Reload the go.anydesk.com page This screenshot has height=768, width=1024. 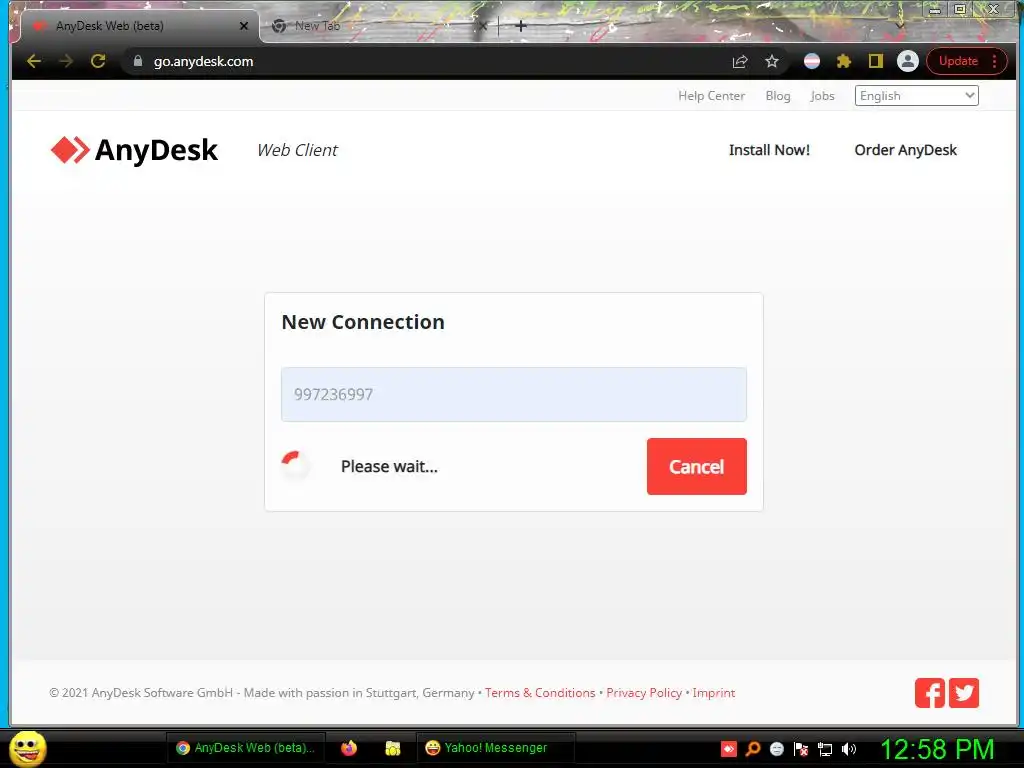(x=98, y=61)
